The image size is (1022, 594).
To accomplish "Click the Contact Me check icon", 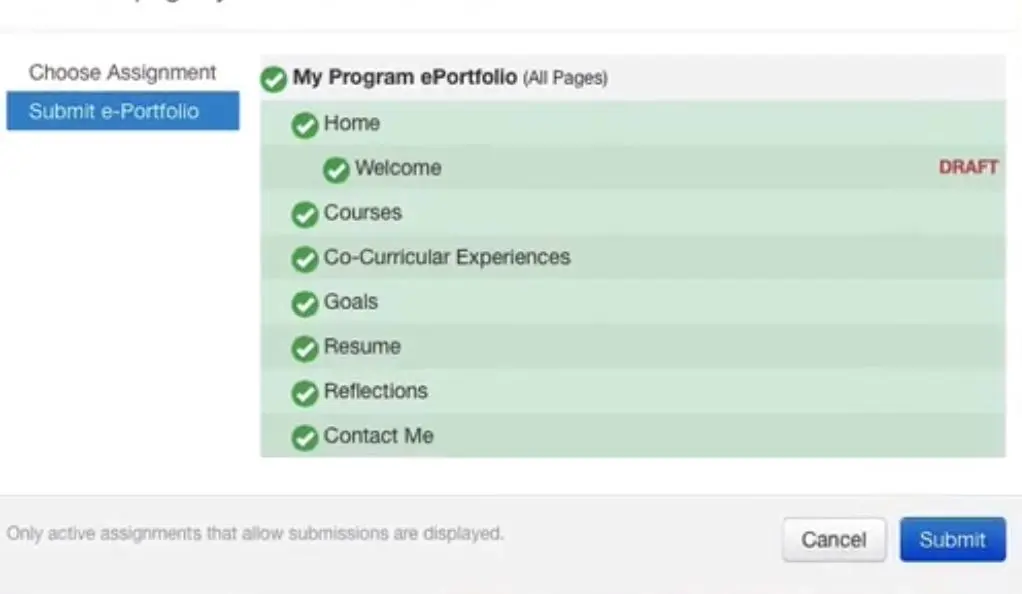I will click(x=304, y=438).
